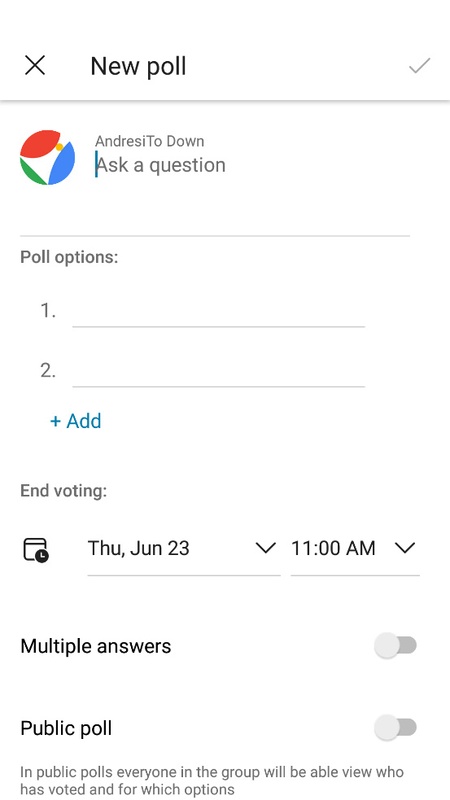Select poll option 2 text field
The width and height of the screenshot is (450, 800).
point(218,371)
